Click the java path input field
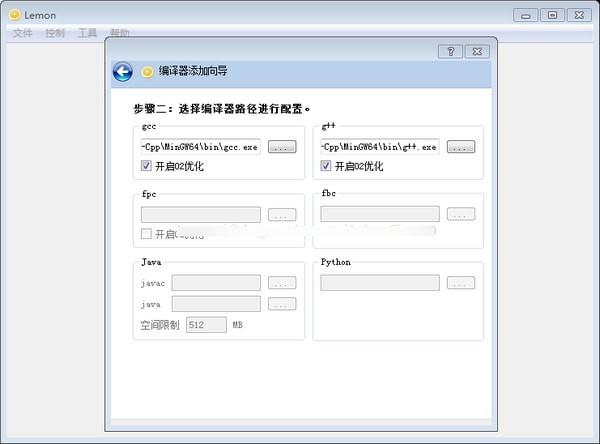Image resolution: width=600 pixels, height=444 pixels. pyautogui.click(x=216, y=304)
